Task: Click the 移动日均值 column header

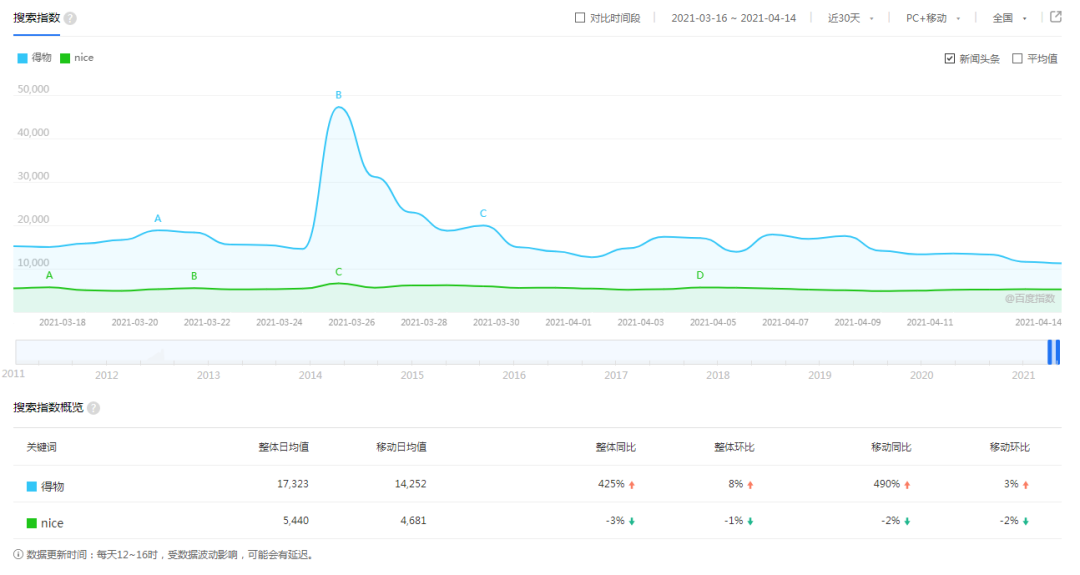Action: tap(402, 448)
